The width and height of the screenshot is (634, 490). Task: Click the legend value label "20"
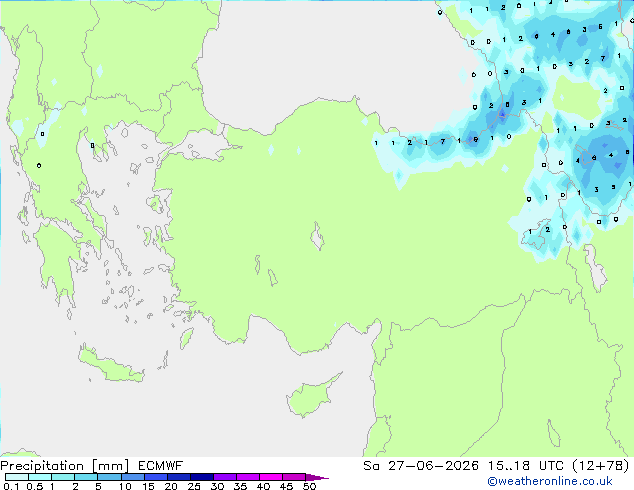pyautogui.click(x=171, y=486)
